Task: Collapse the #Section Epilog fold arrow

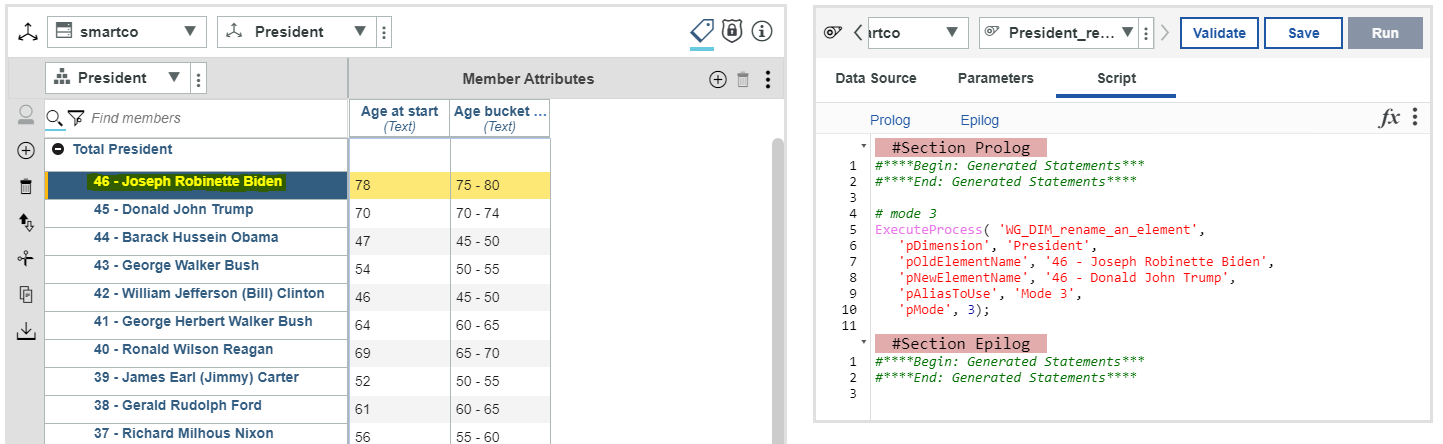Action: click(x=865, y=341)
